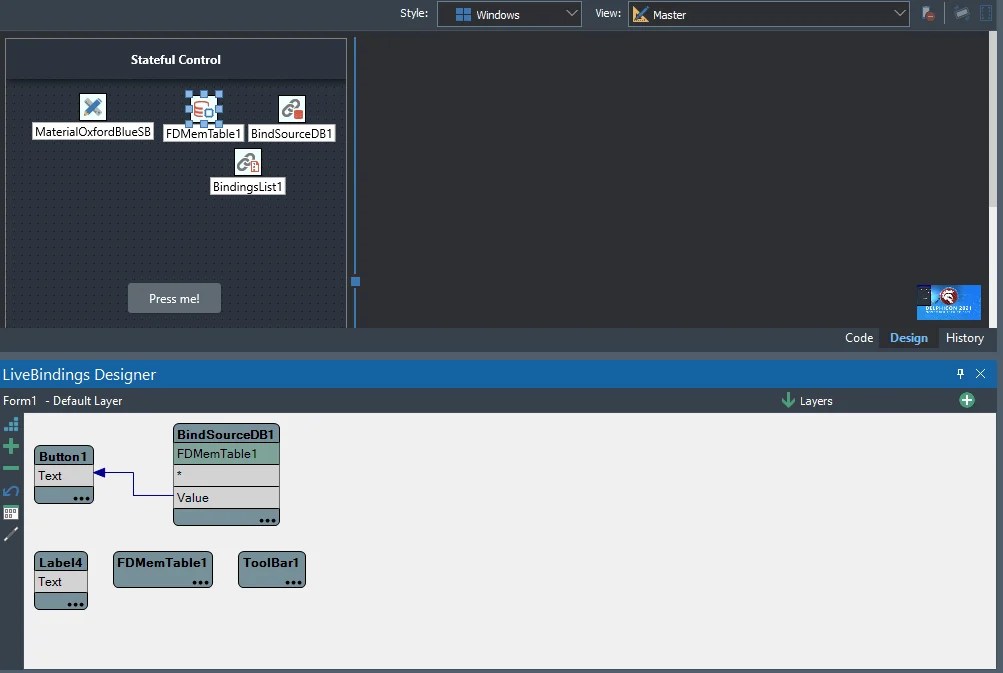Viewport: 1003px width, 673px height.
Task: Click the fit-in-window stairs icon in LiveBindings toolbar
Action: pos(11,424)
